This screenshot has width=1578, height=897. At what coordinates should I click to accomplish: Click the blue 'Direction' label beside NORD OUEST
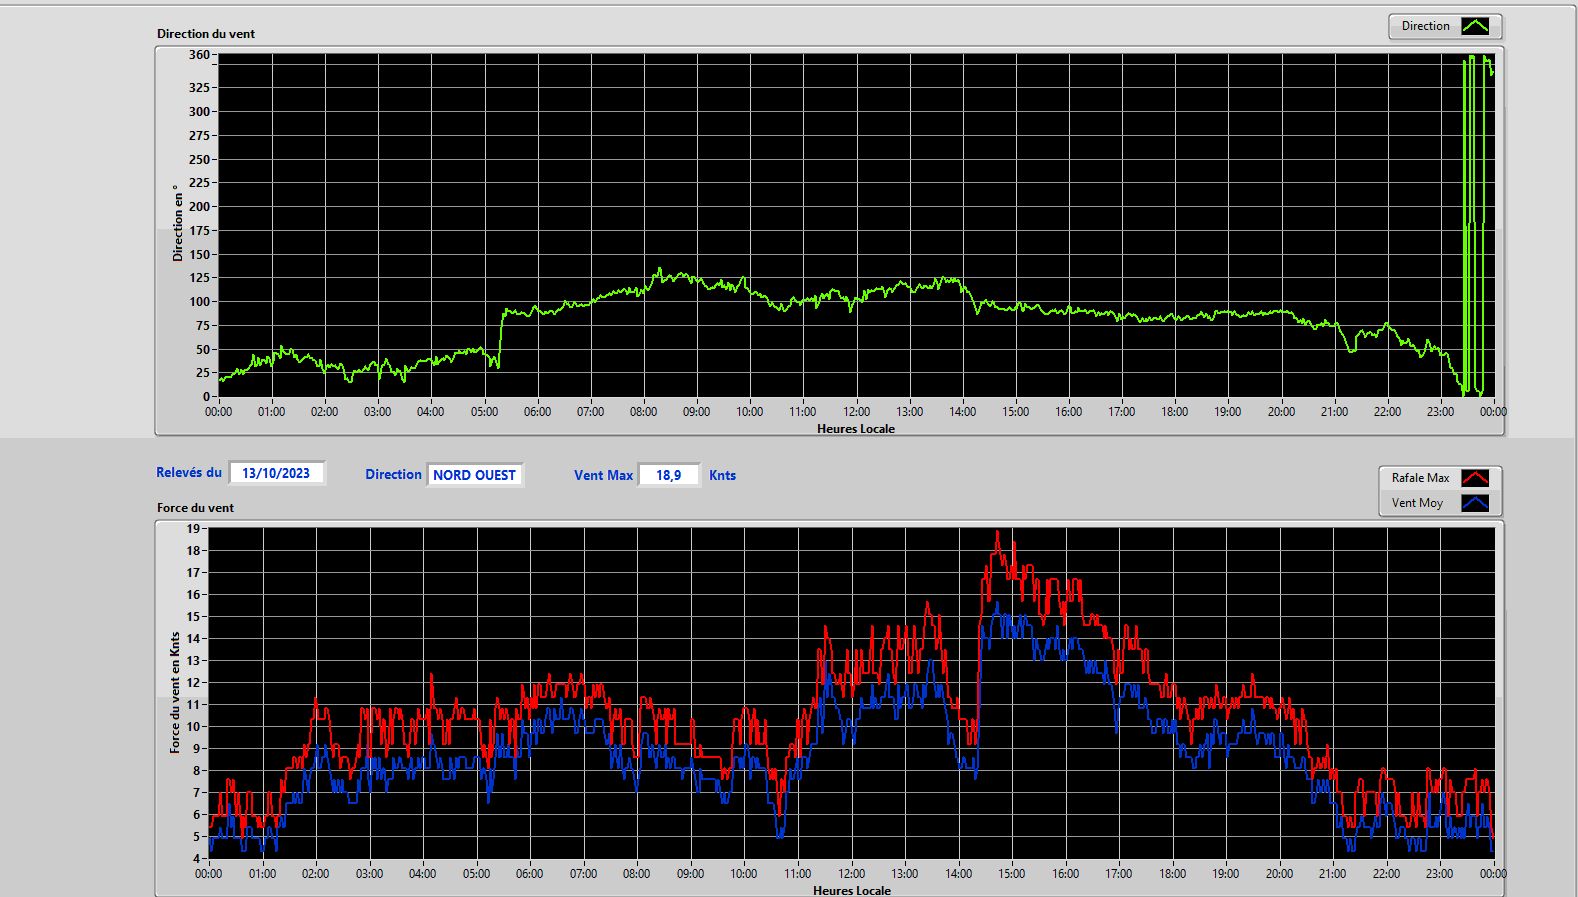point(393,474)
